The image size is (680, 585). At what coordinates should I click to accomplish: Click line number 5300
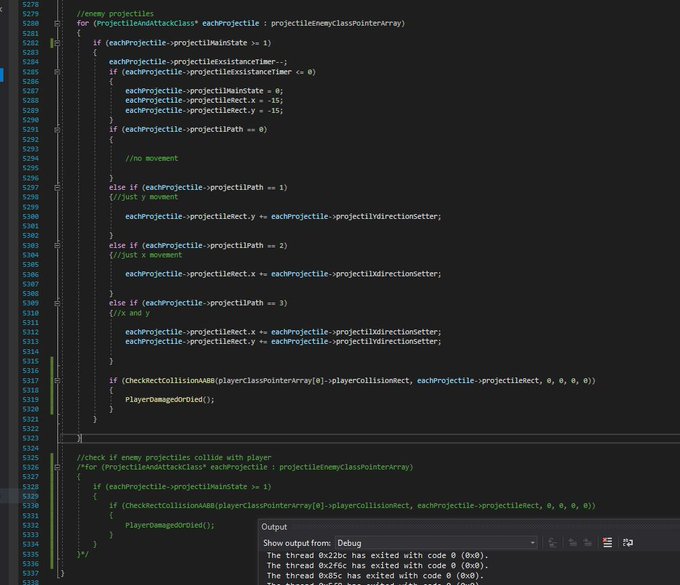30,216
